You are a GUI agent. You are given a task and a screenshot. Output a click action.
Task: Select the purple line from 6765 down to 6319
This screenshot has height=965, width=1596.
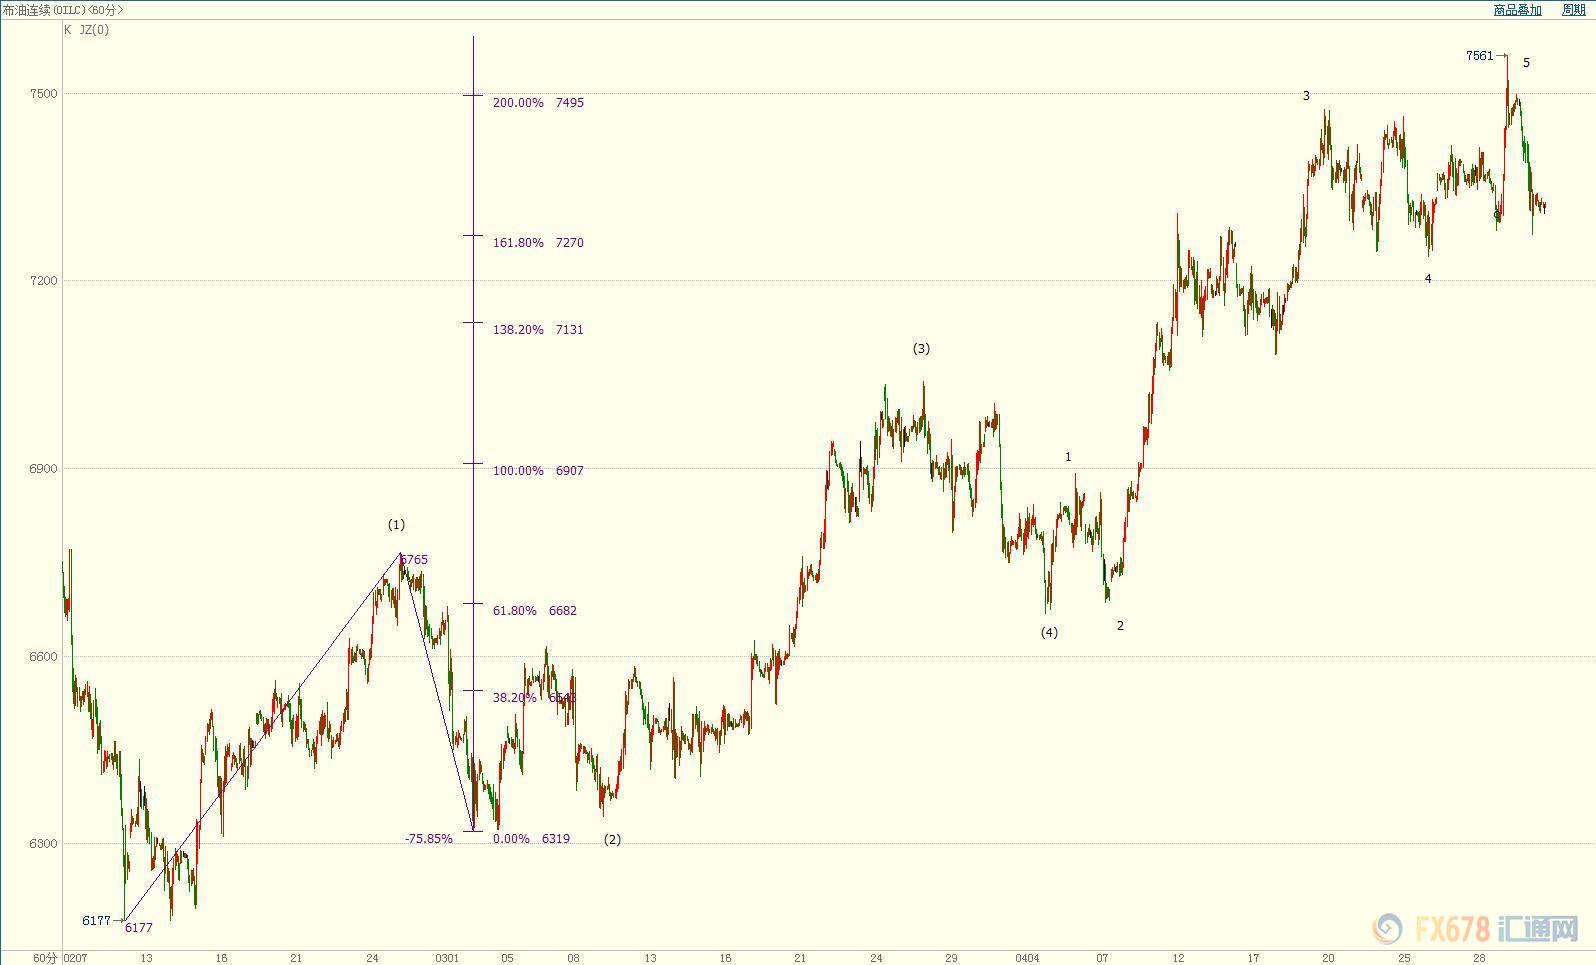point(436,692)
